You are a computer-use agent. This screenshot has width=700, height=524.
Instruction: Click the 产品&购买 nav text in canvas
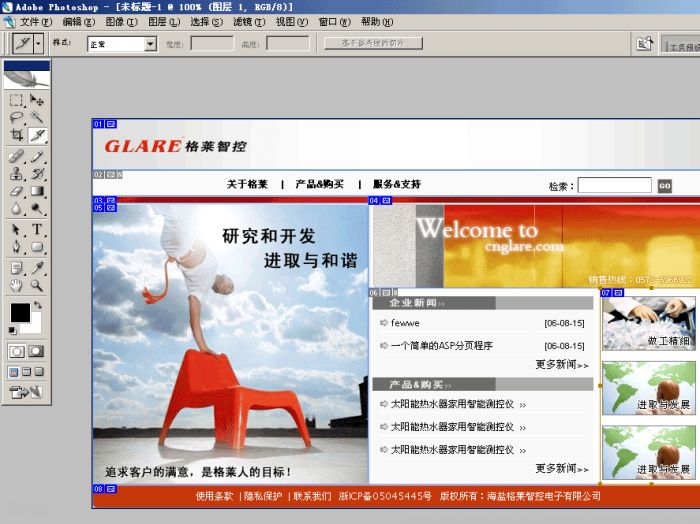coord(320,184)
